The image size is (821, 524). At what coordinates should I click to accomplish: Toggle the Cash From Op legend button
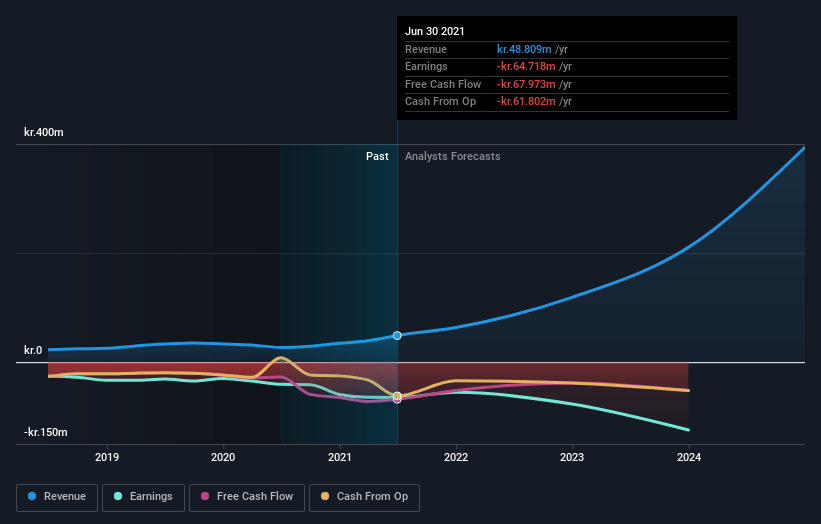pyautogui.click(x=364, y=497)
